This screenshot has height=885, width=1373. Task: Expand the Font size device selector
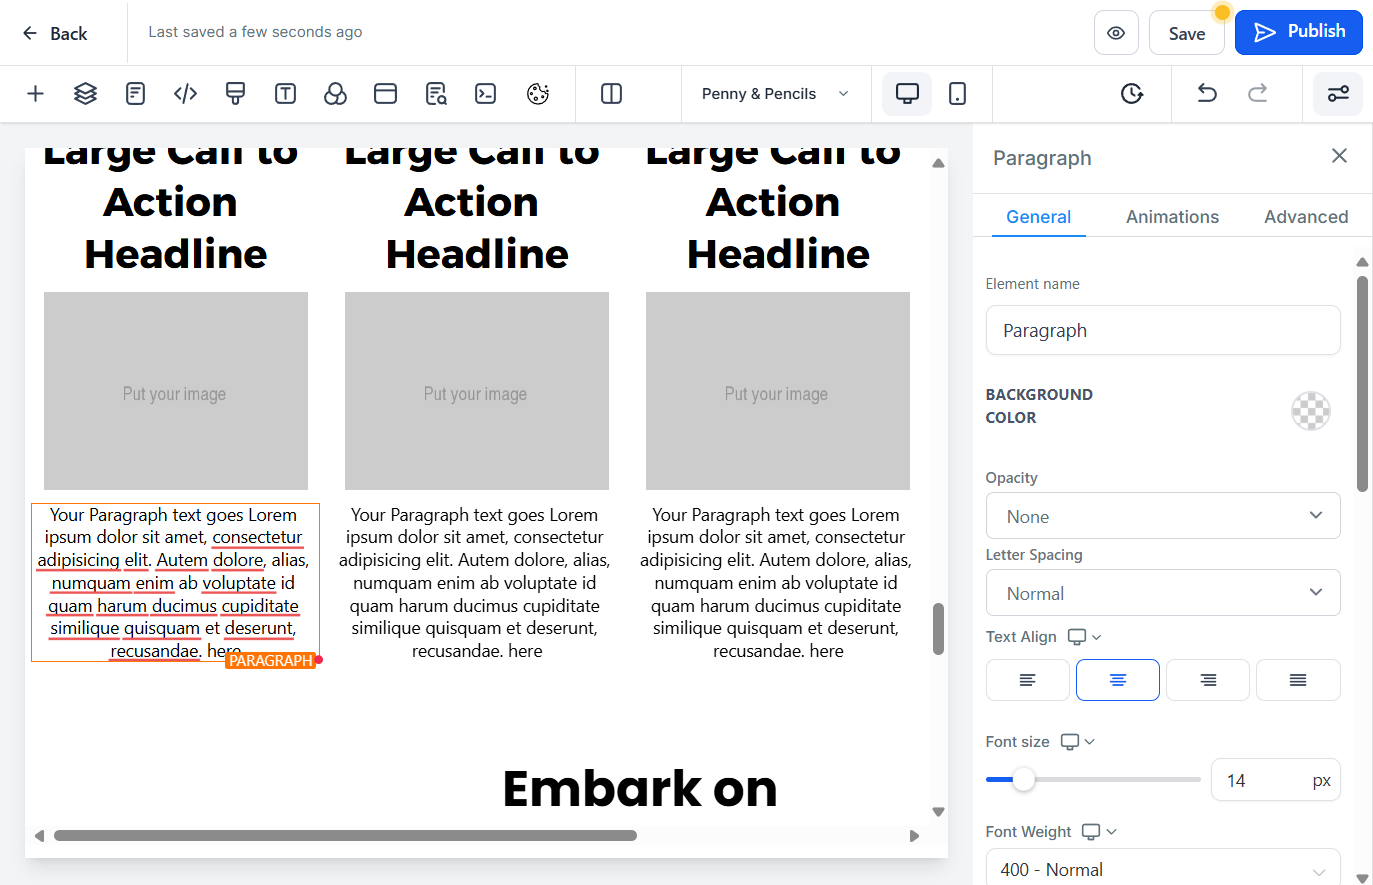(x=1077, y=742)
